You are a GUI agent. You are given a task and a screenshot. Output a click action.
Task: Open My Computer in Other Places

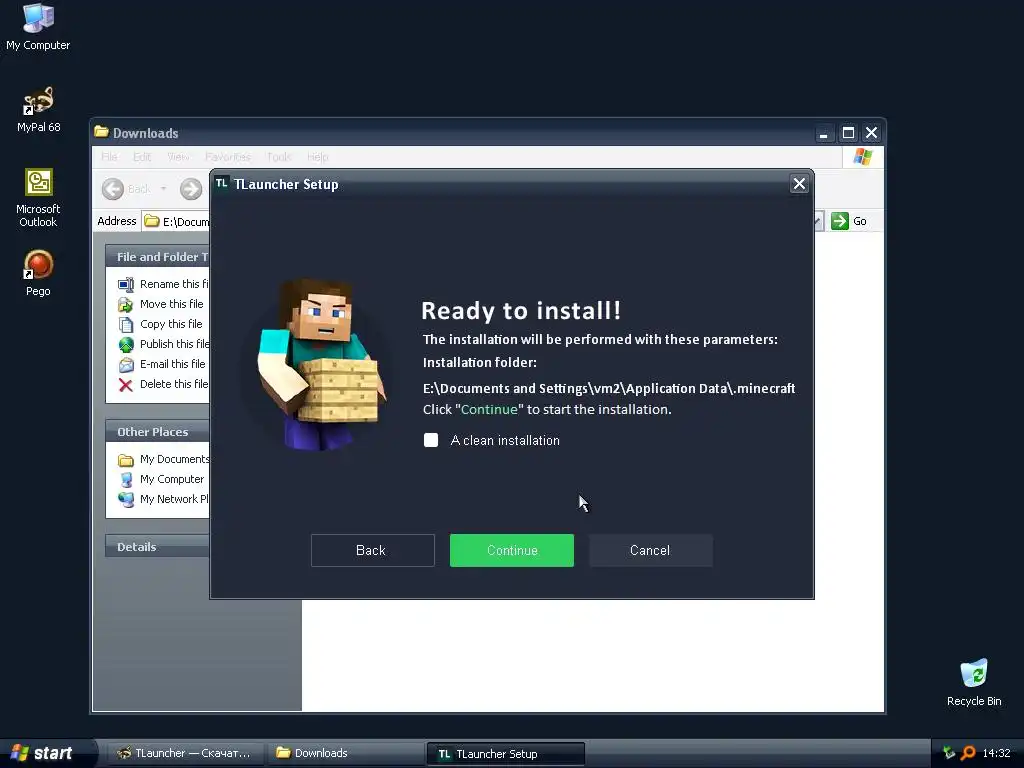[172, 479]
